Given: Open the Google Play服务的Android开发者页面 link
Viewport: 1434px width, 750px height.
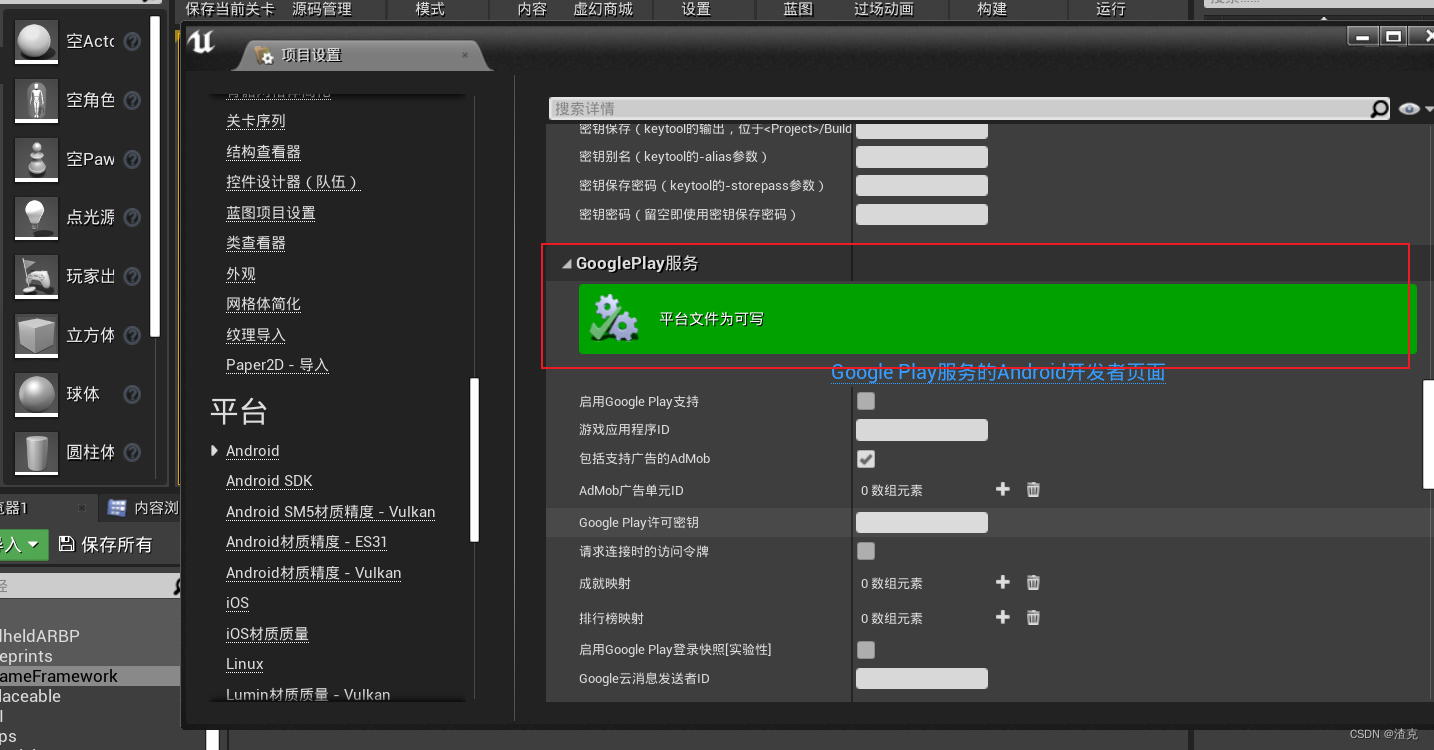Looking at the screenshot, I should [998, 372].
